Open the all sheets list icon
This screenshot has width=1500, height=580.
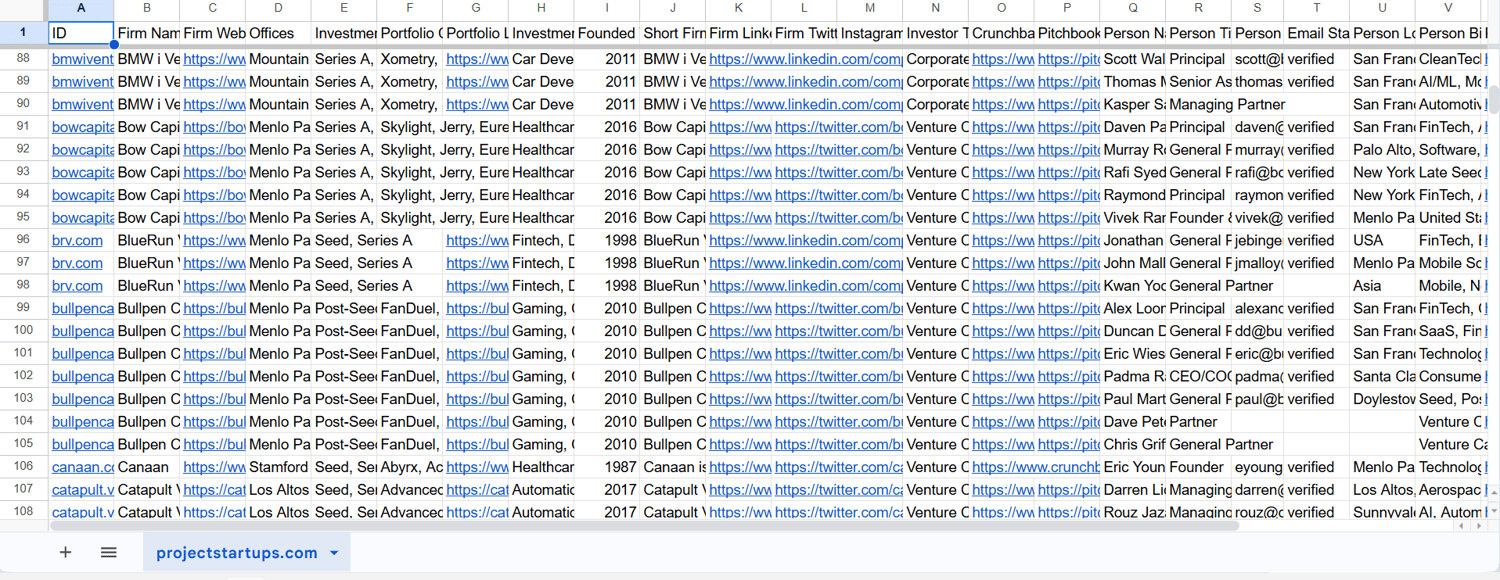click(109, 552)
